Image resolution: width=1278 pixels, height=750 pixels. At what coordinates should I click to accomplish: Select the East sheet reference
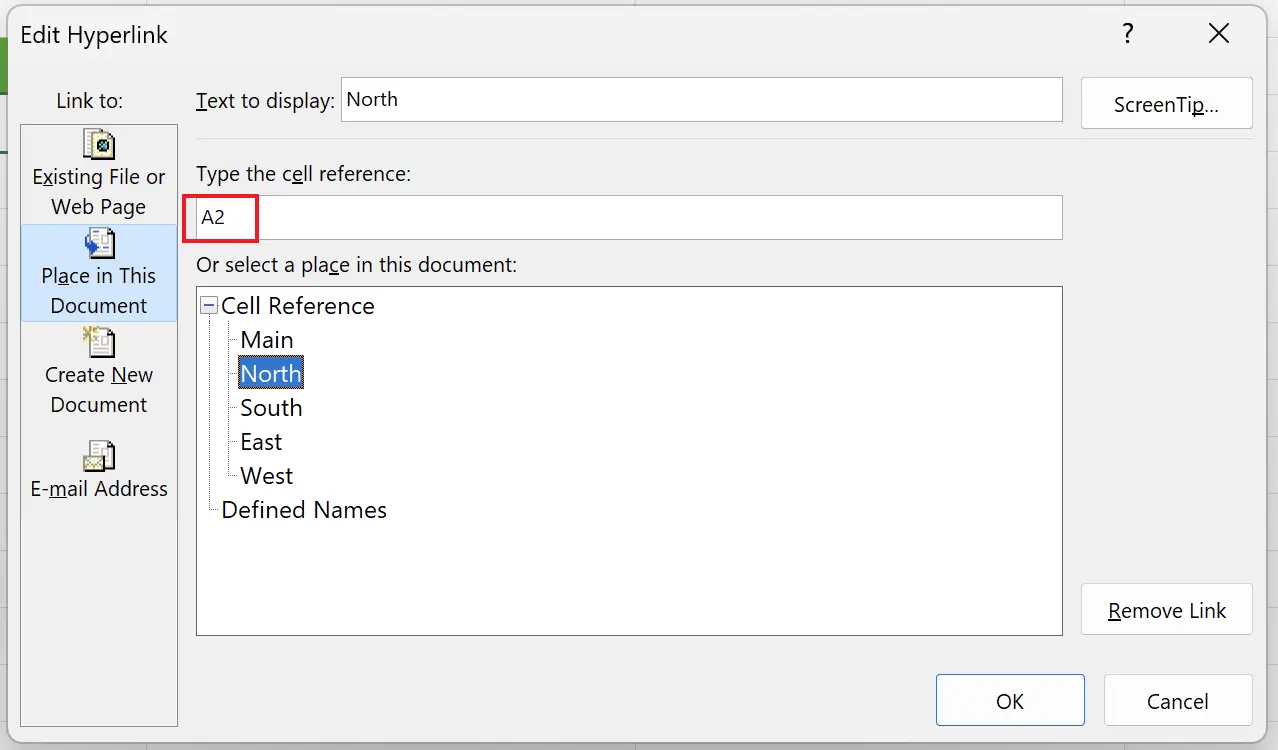pyautogui.click(x=260, y=441)
